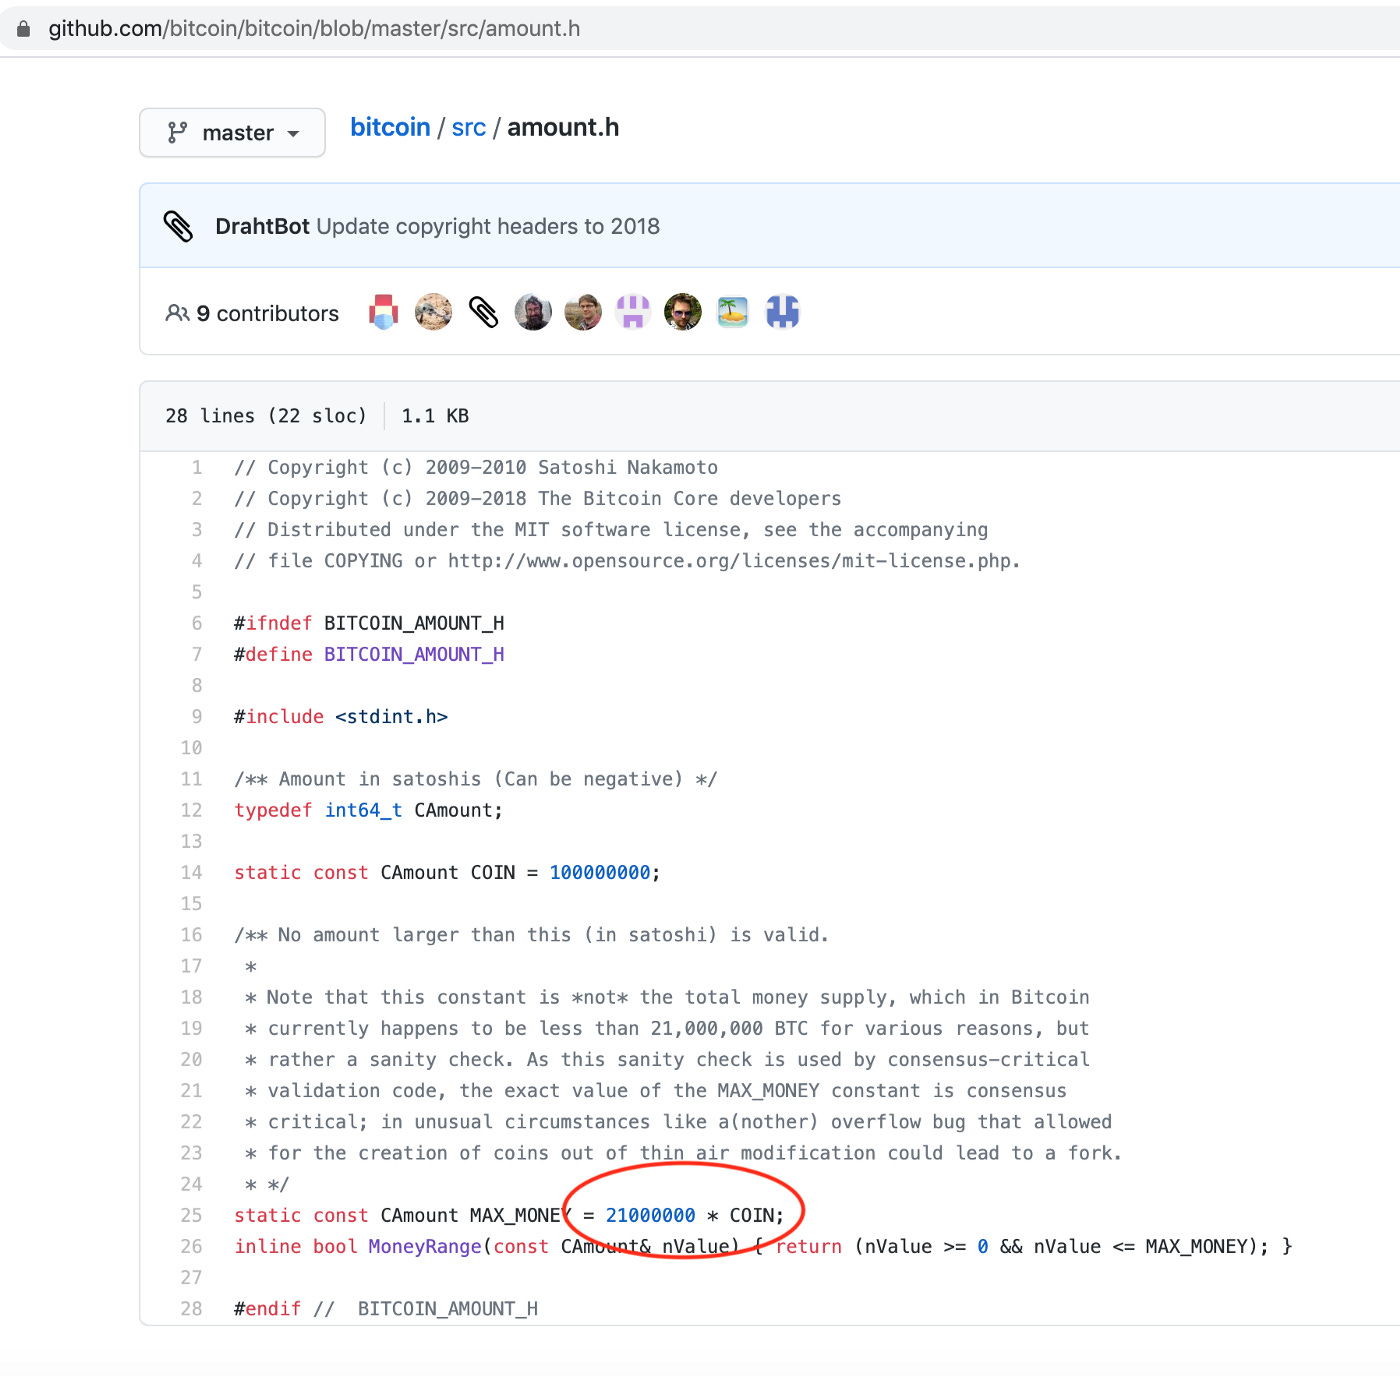Click line number 28
Screen dimensions: 1400x1376
coord(191,1309)
